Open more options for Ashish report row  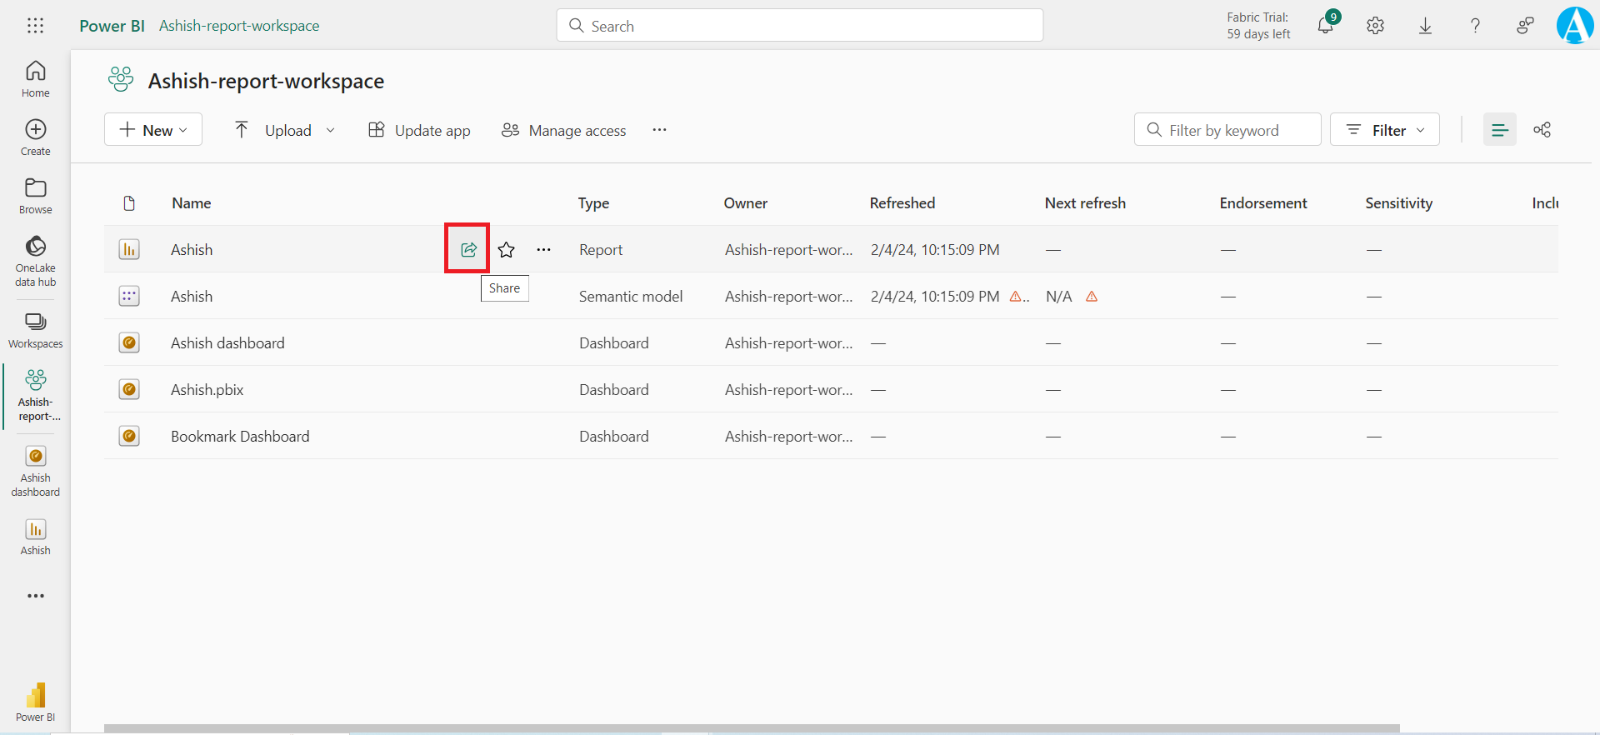[x=543, y=250]
